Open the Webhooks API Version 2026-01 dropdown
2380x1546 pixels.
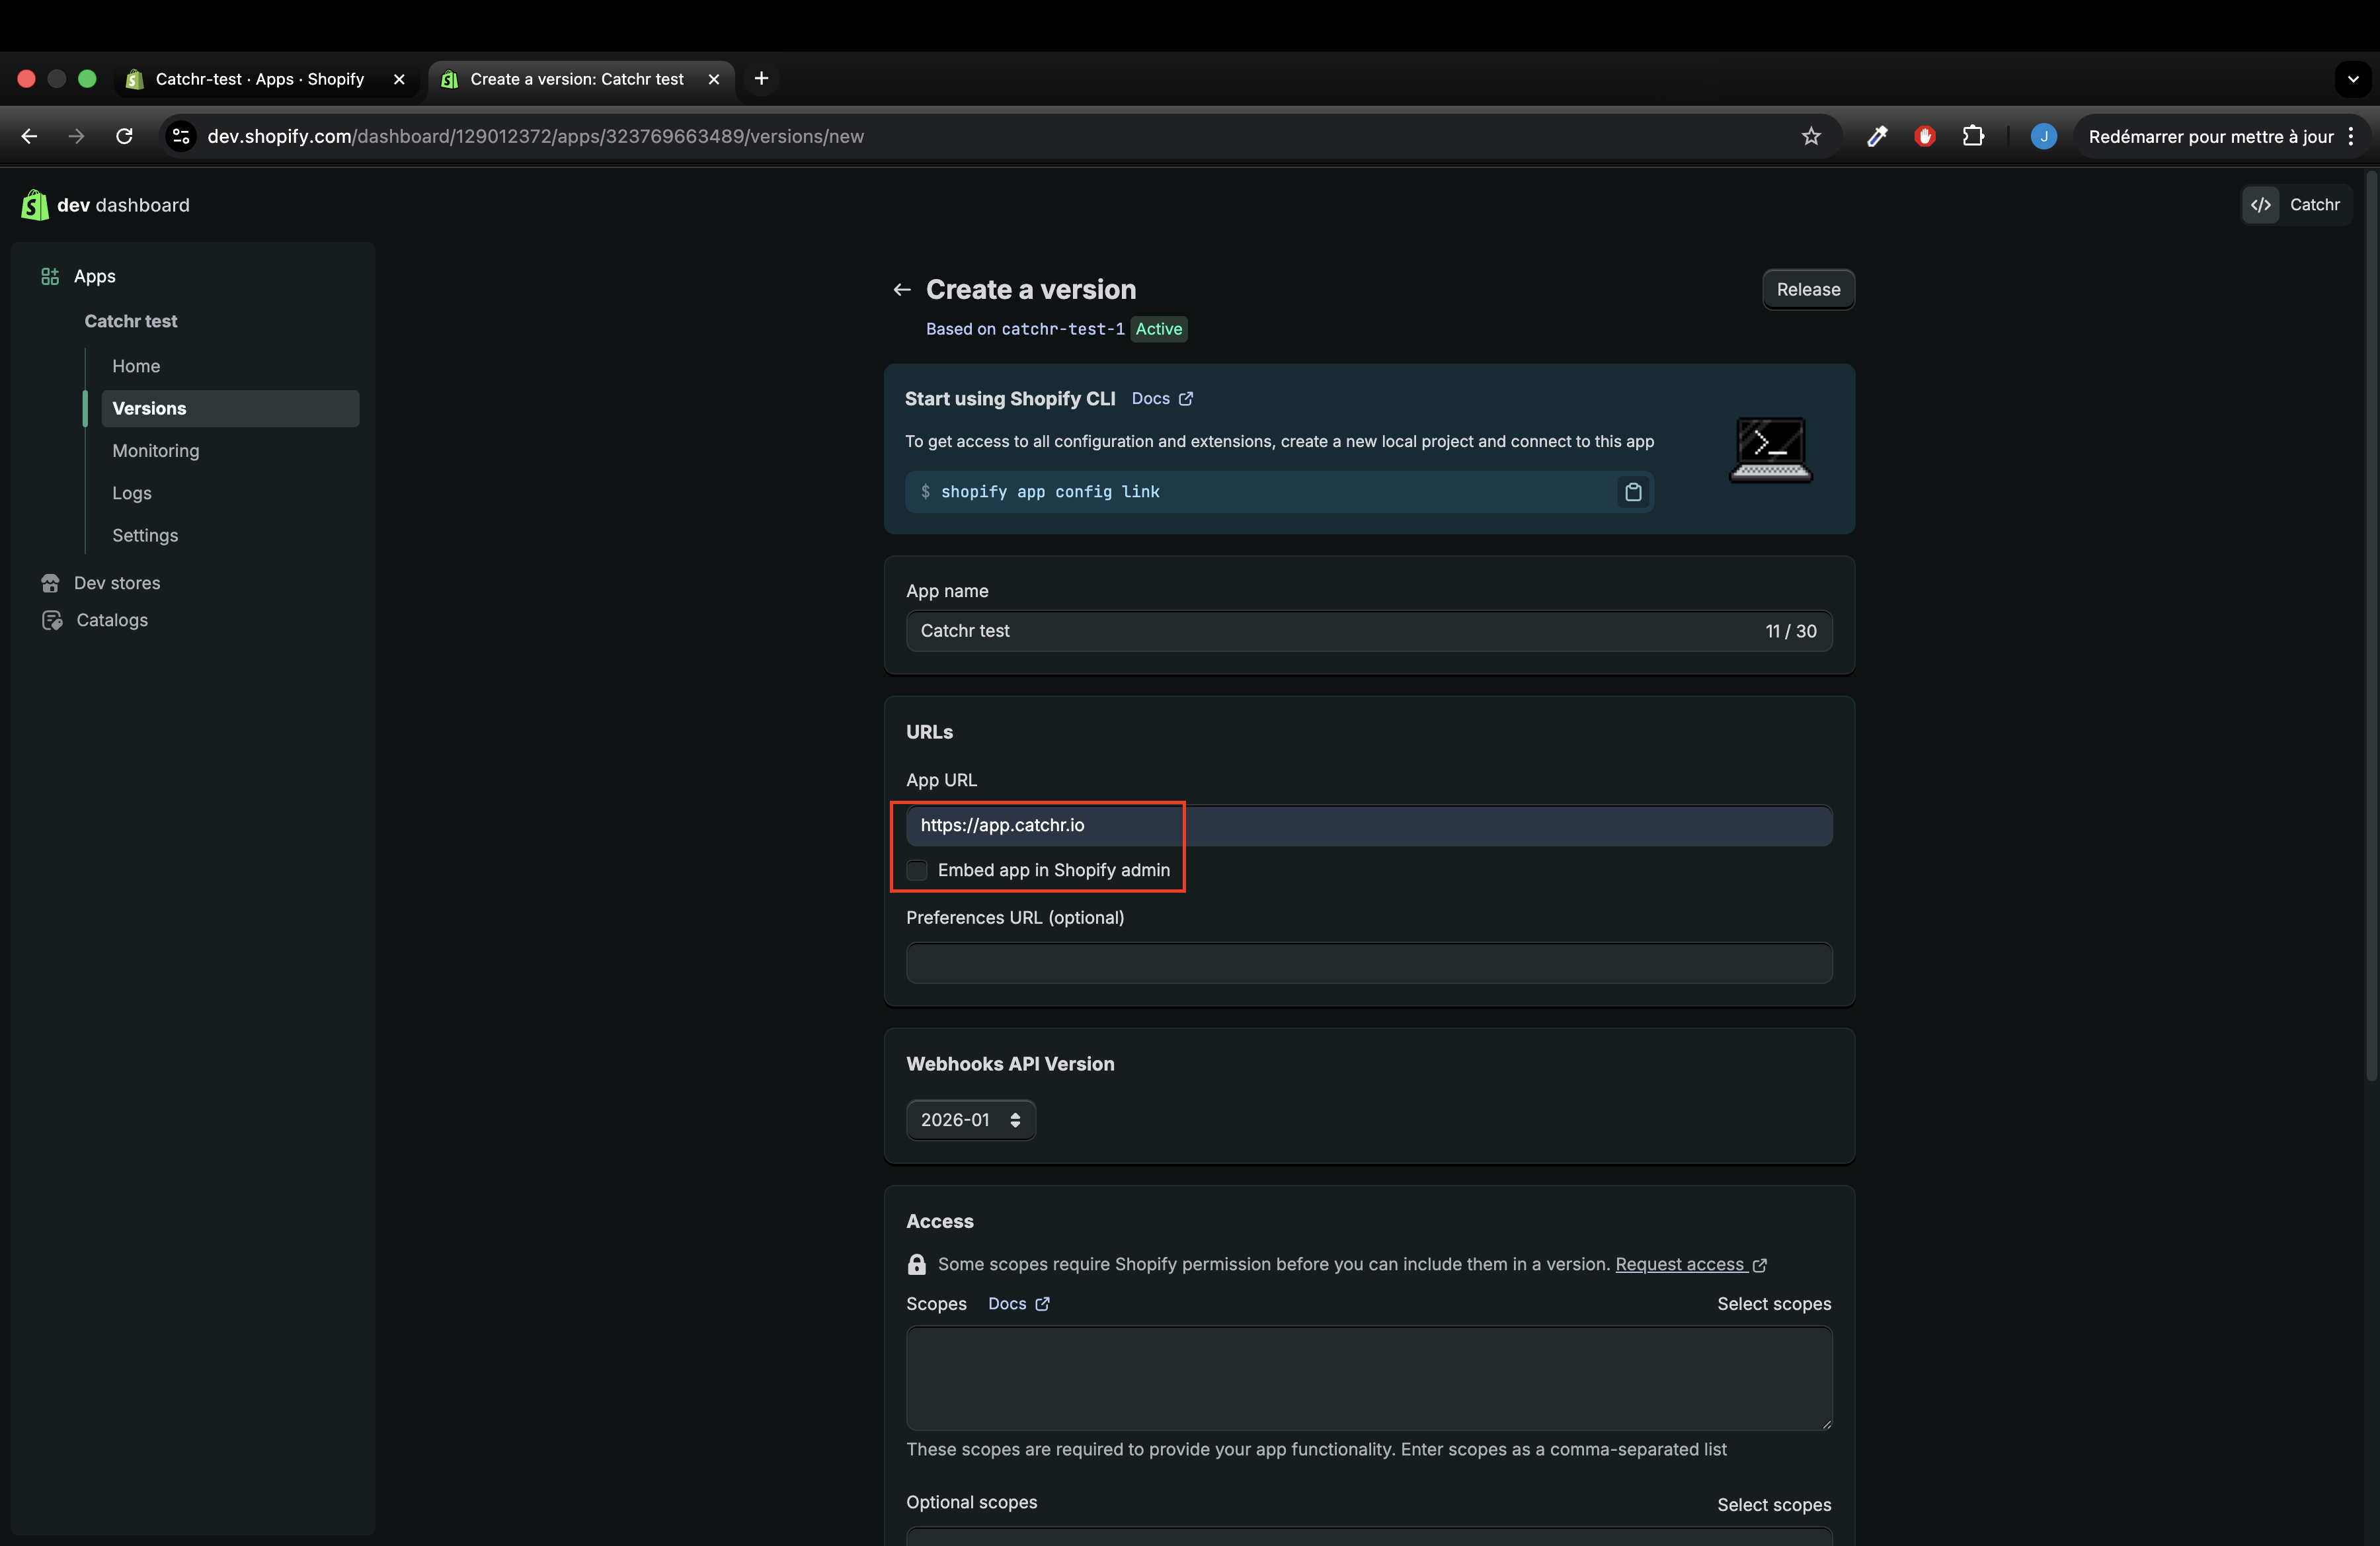[x=970, y=1120]
